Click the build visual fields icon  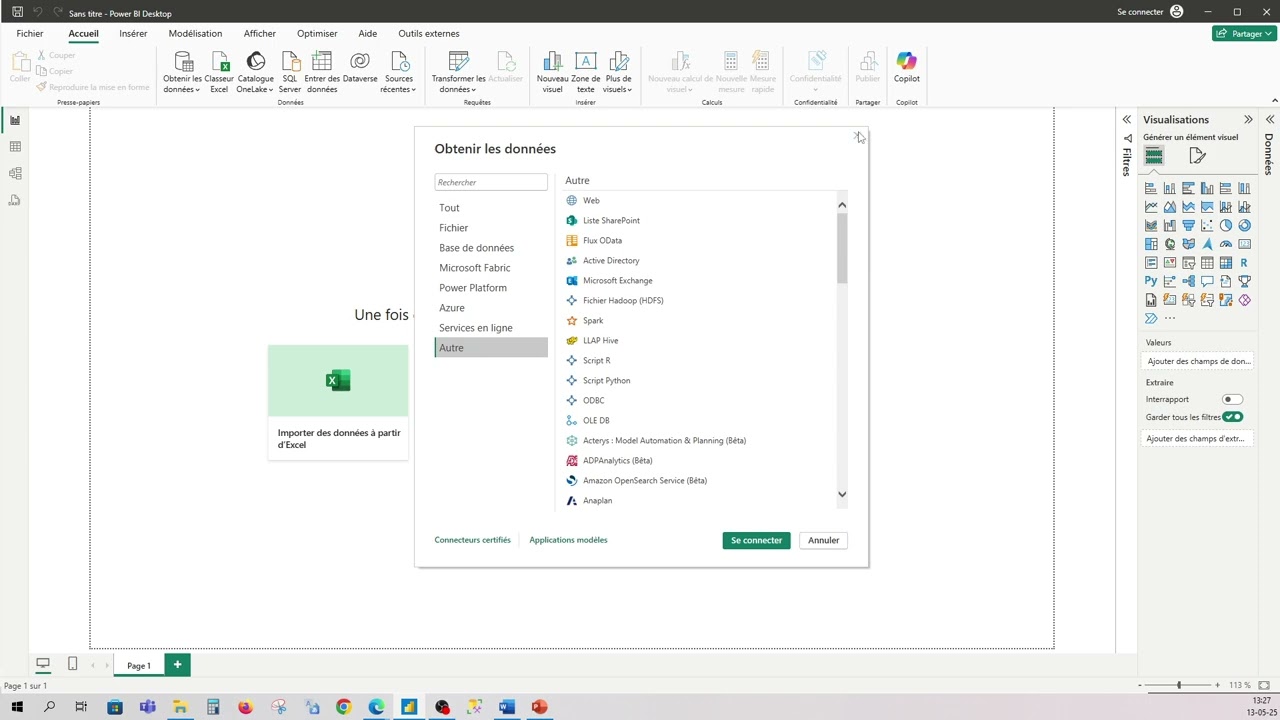pyautogui.click(x=1154, y=156)
